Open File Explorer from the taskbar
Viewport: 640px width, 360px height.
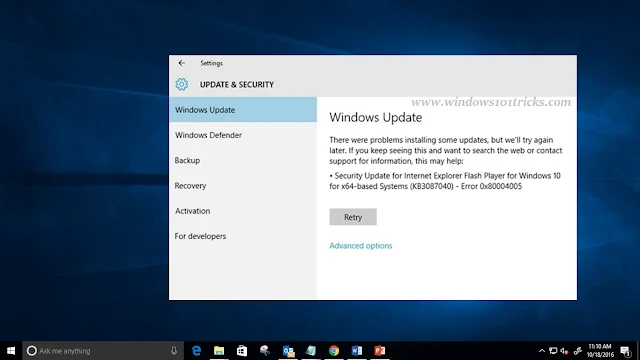tap(219, 351)
